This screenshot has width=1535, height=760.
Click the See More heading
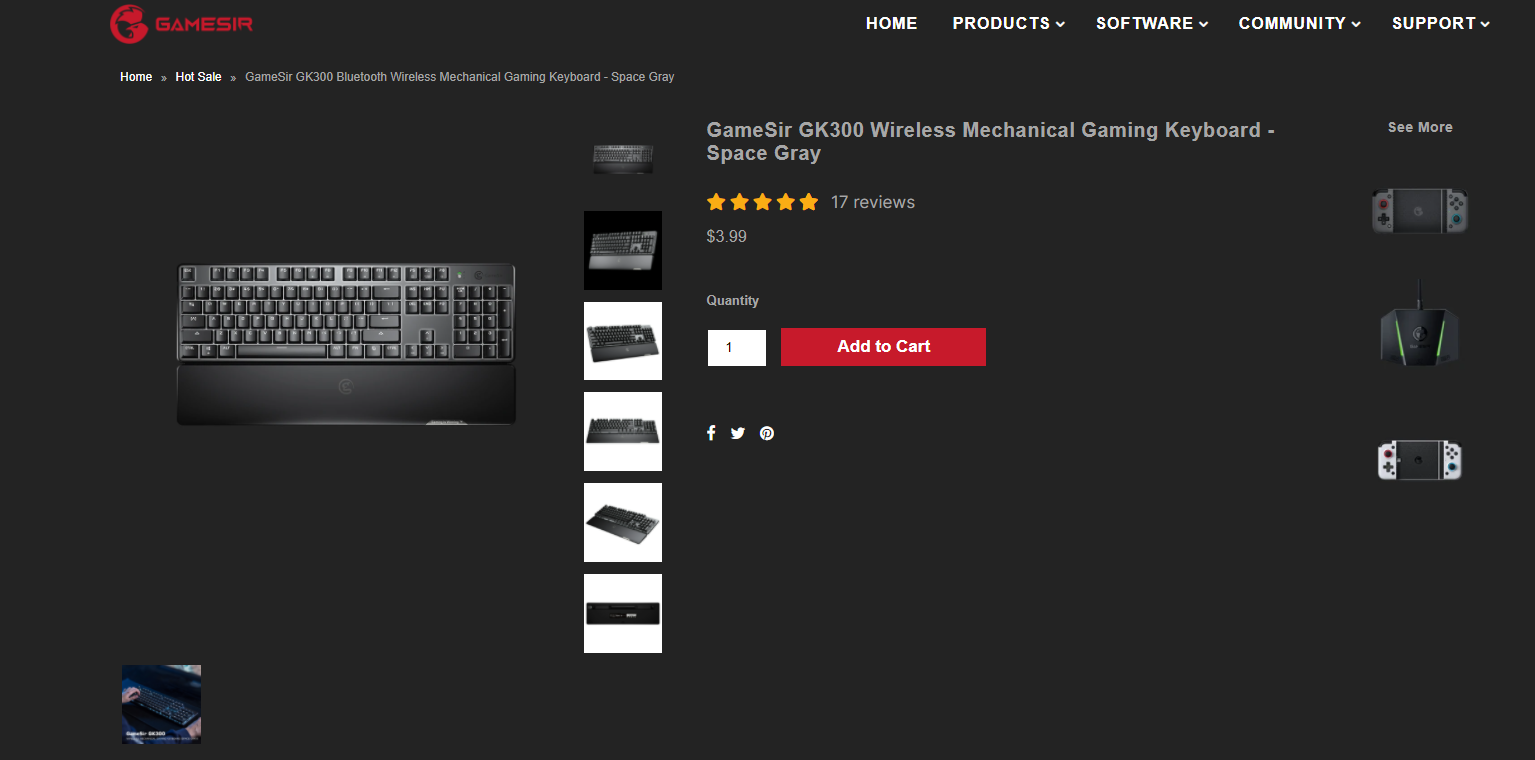point(1420,127)
